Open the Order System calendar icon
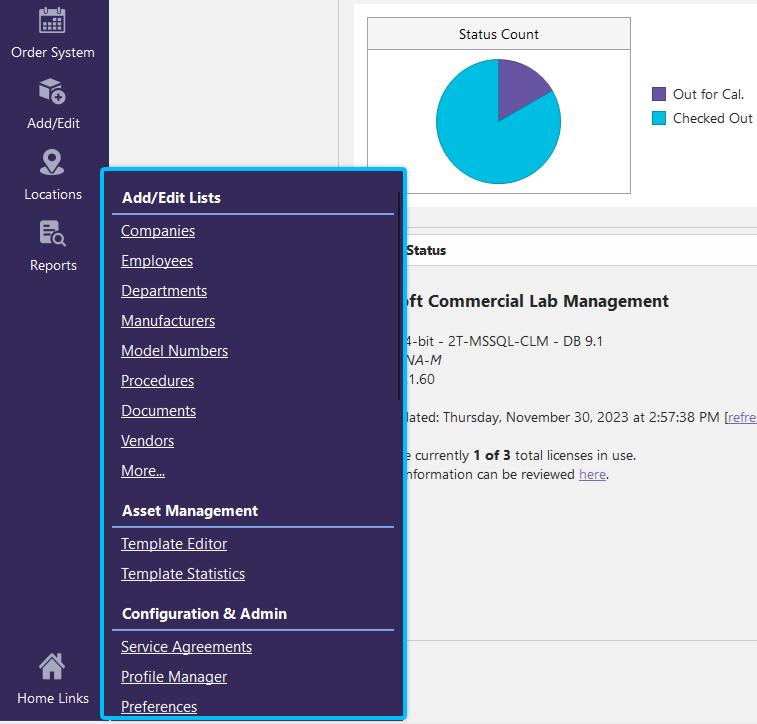757x724 pixels. click(52, 21)
